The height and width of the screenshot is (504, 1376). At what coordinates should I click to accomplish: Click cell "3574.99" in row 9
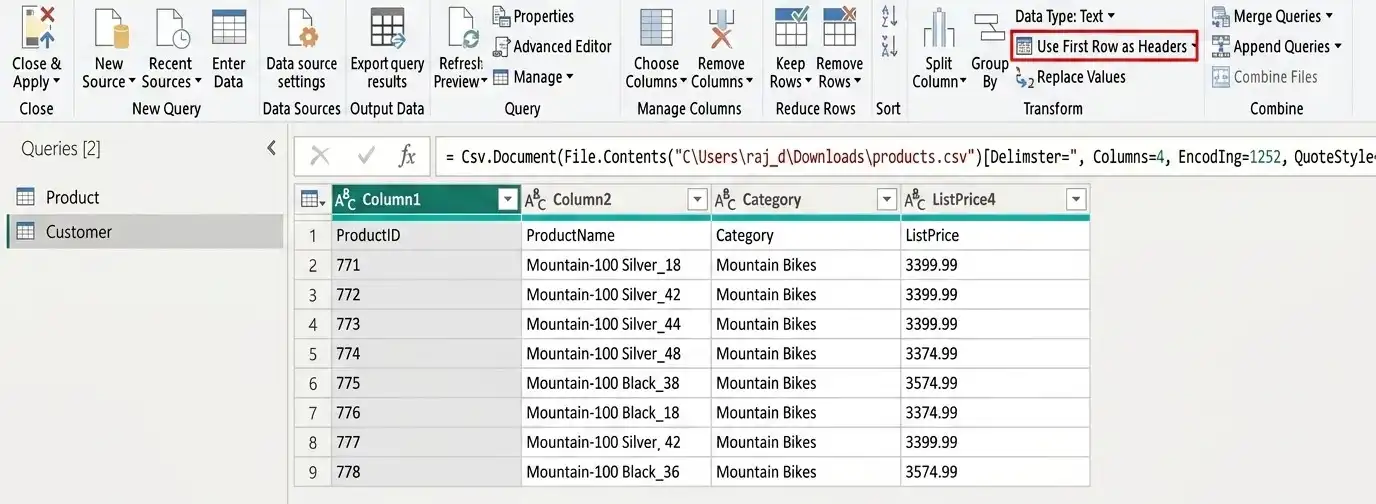click(x=995, y=471)
